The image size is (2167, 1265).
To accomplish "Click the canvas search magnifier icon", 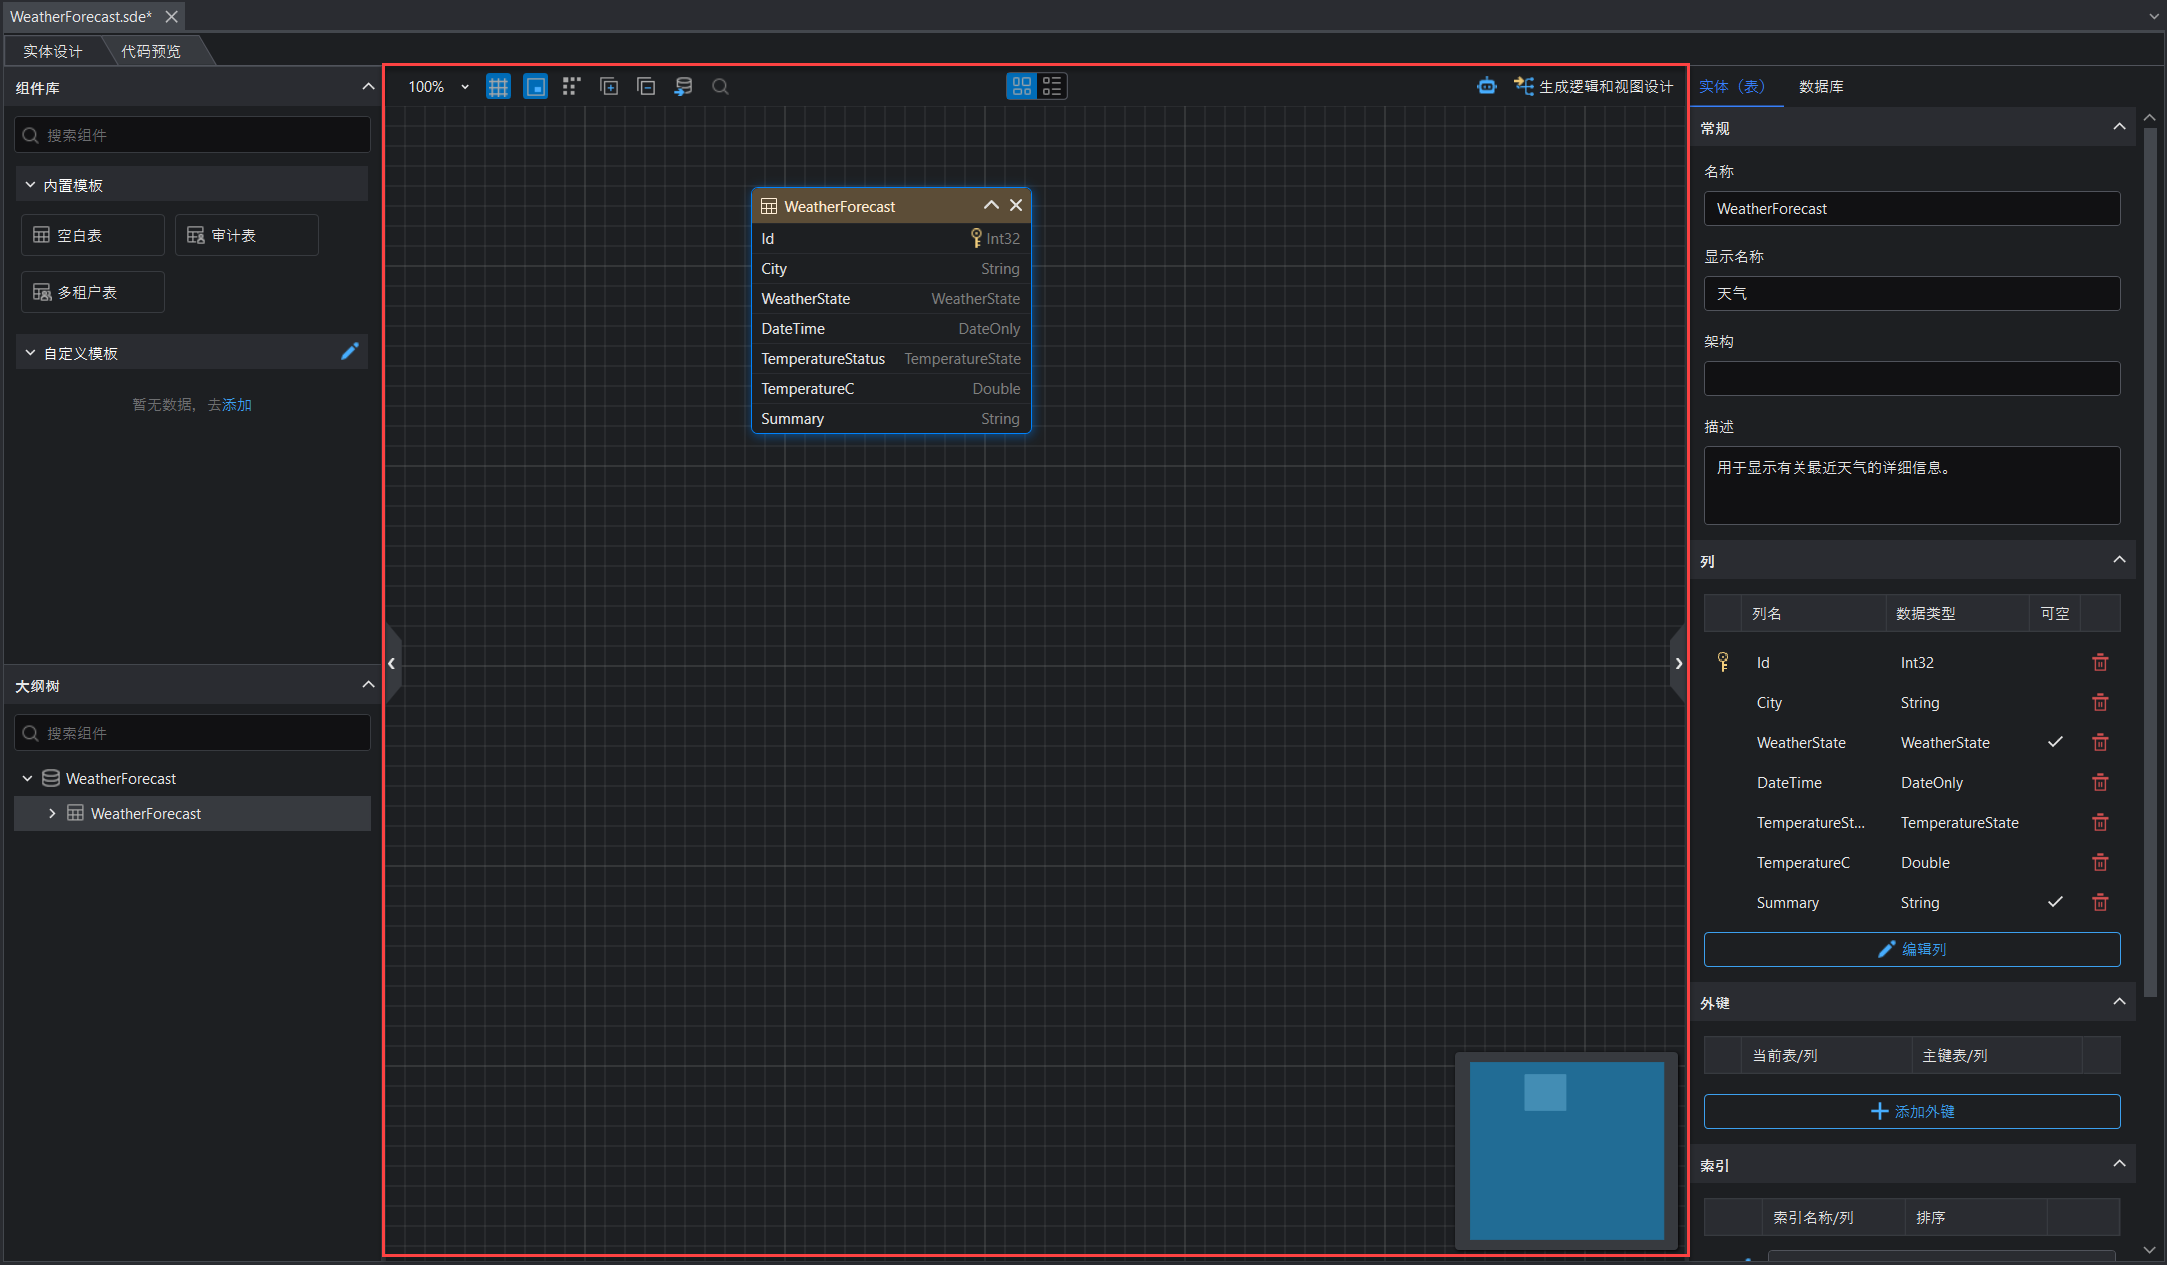I will click(x=720, y=87).
